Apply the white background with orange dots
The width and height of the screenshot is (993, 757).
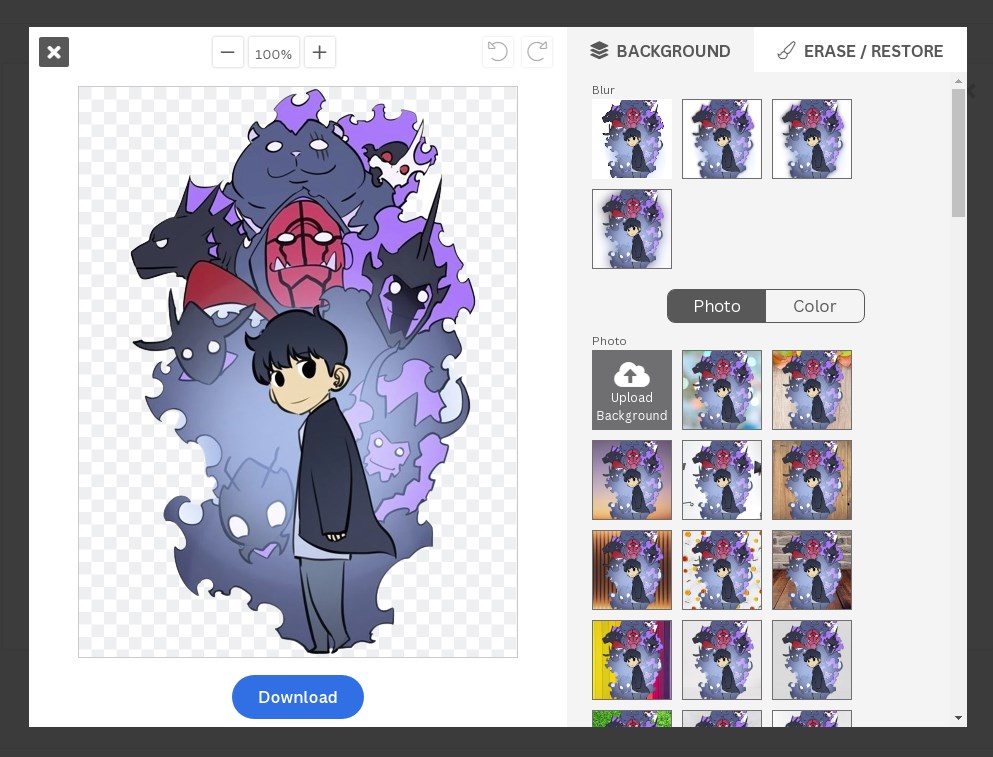(x=721, y=570)
